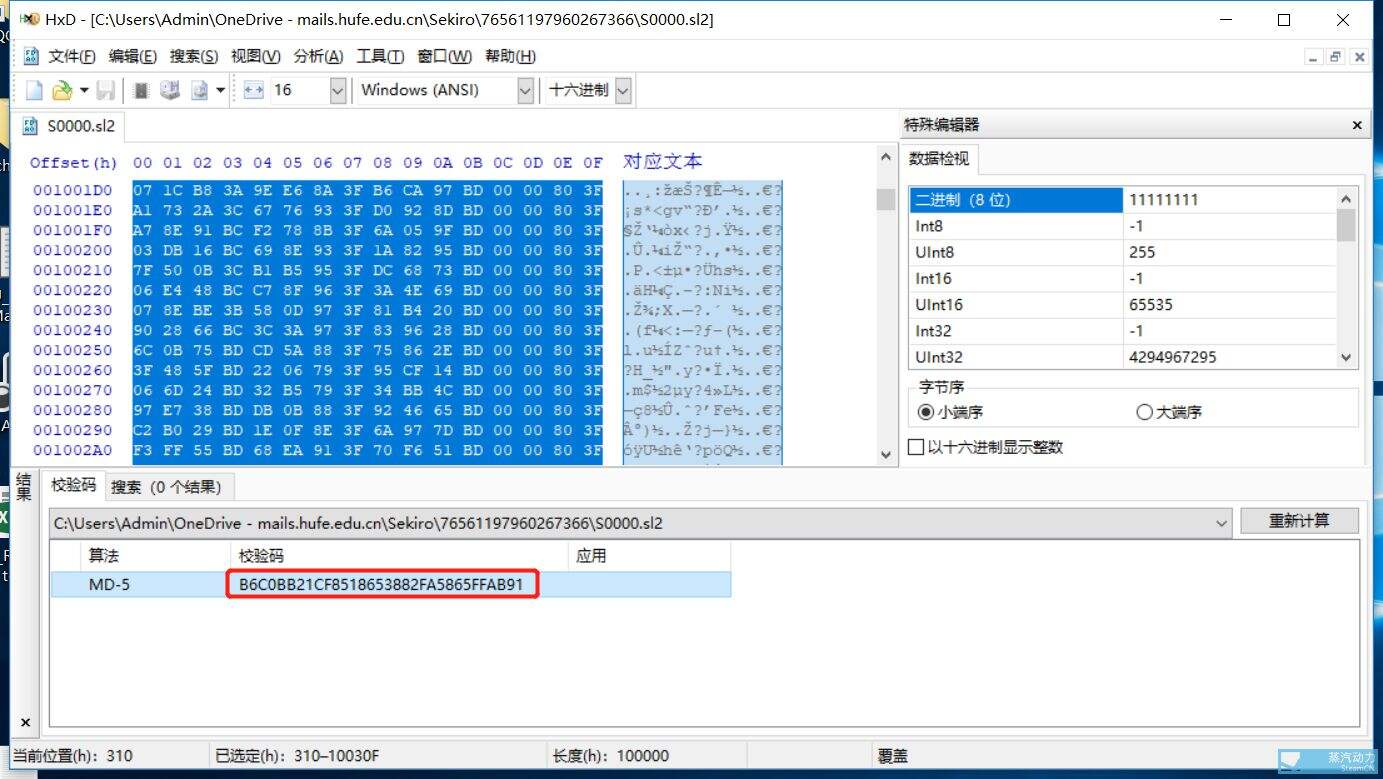Open the 编辑(E) menu
Viewport: 1383px width, 779px height.
tap(132, 56)
